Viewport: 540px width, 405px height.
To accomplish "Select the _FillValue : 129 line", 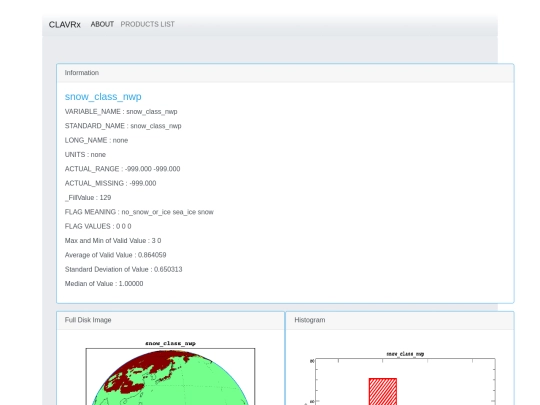I will (x=88, y=198).
